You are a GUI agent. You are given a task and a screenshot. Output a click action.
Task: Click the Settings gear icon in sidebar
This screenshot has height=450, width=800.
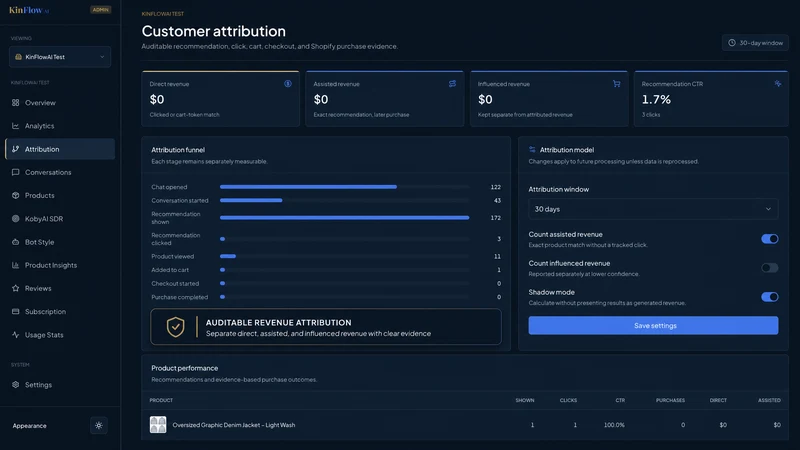[x=15, y=385]
